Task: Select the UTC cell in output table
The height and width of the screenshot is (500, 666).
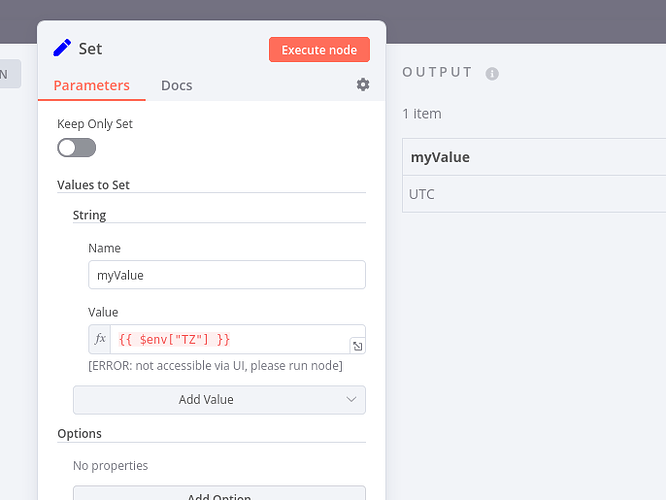Action: (423, 194)
